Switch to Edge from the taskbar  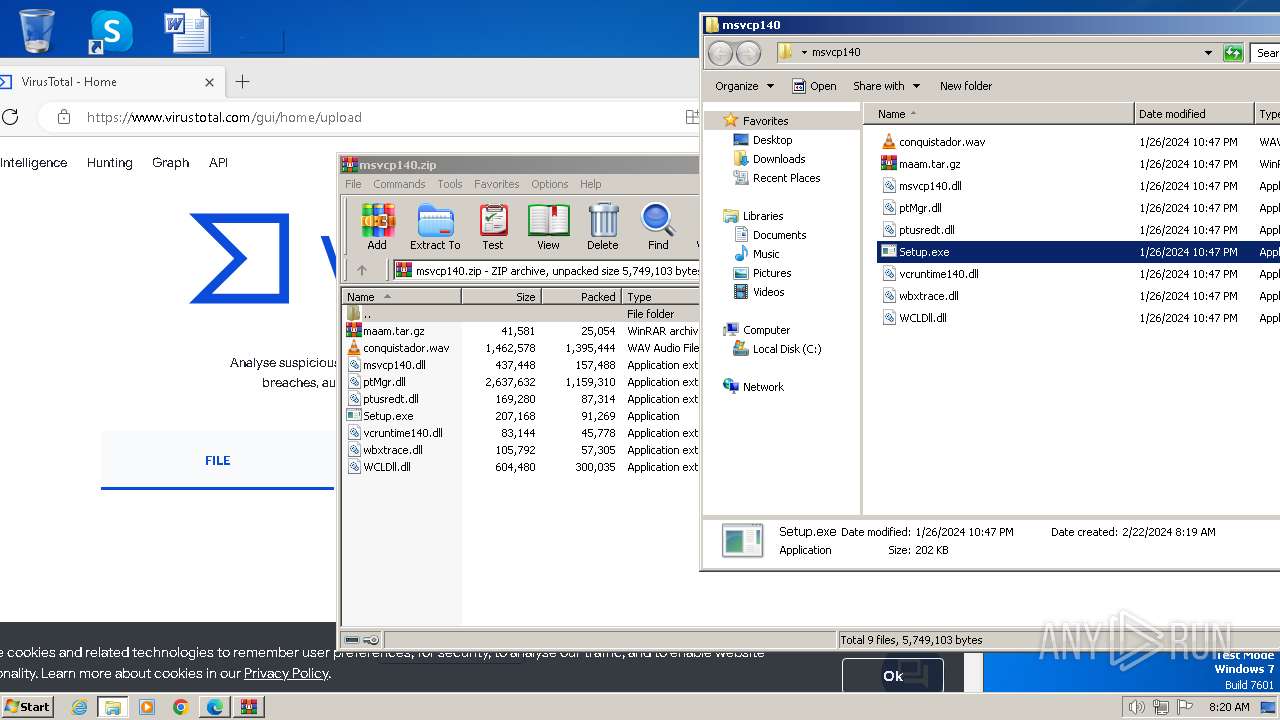pos(215,707)
